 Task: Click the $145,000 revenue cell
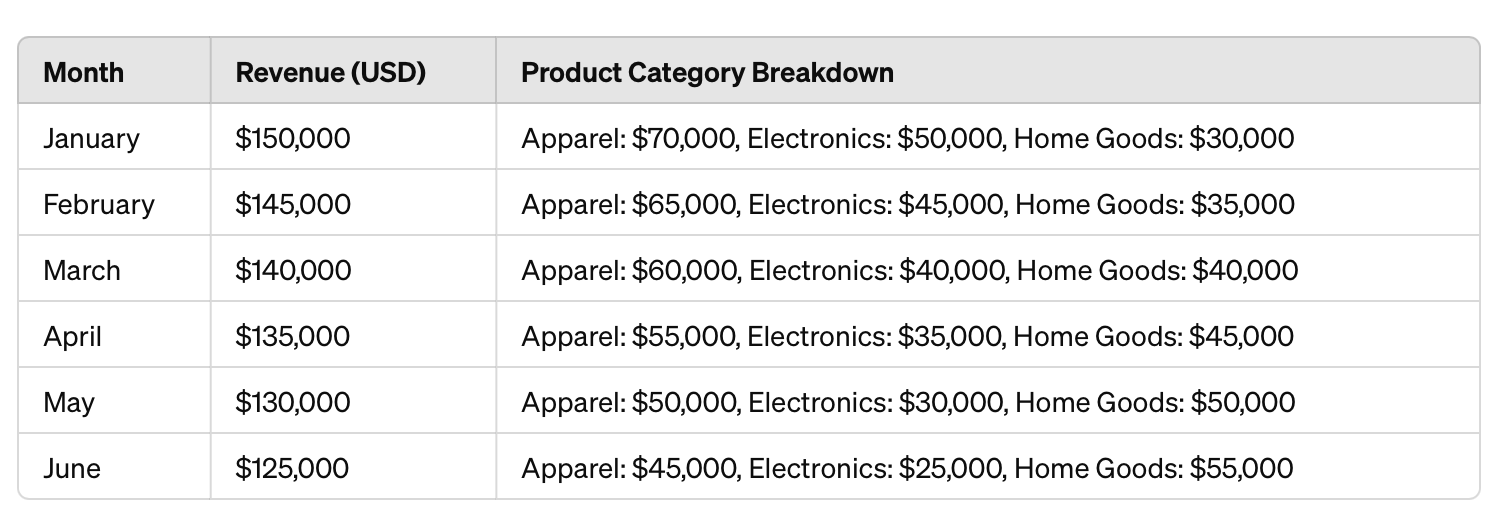point(293,204)
